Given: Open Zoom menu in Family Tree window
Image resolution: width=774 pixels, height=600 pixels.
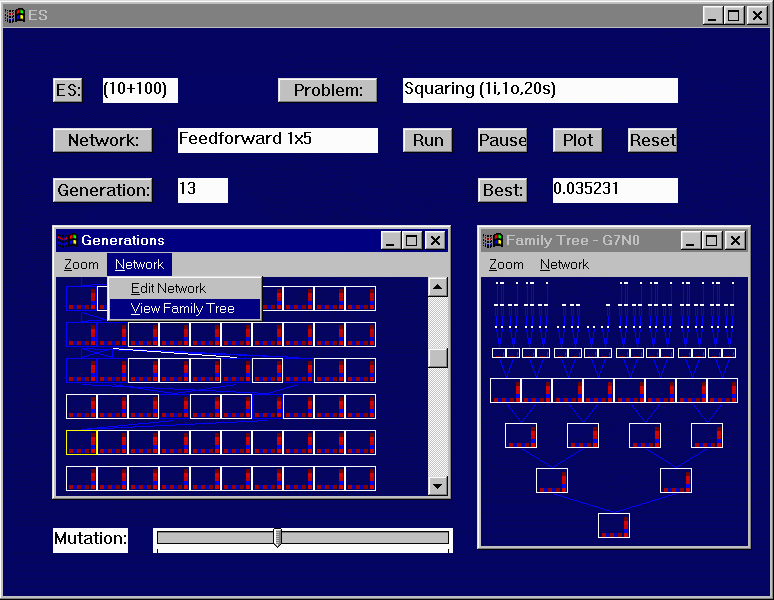Looking at the screenshot, I should (x=506, y=264).
